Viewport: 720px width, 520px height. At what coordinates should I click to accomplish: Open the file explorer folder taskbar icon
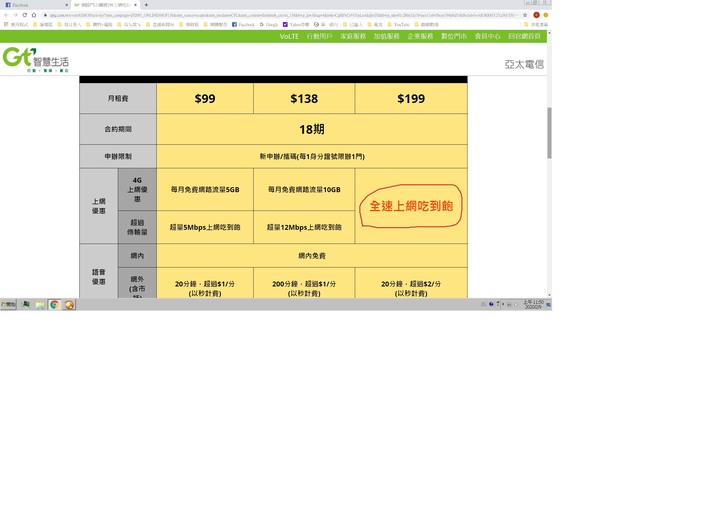pos(40,305)
